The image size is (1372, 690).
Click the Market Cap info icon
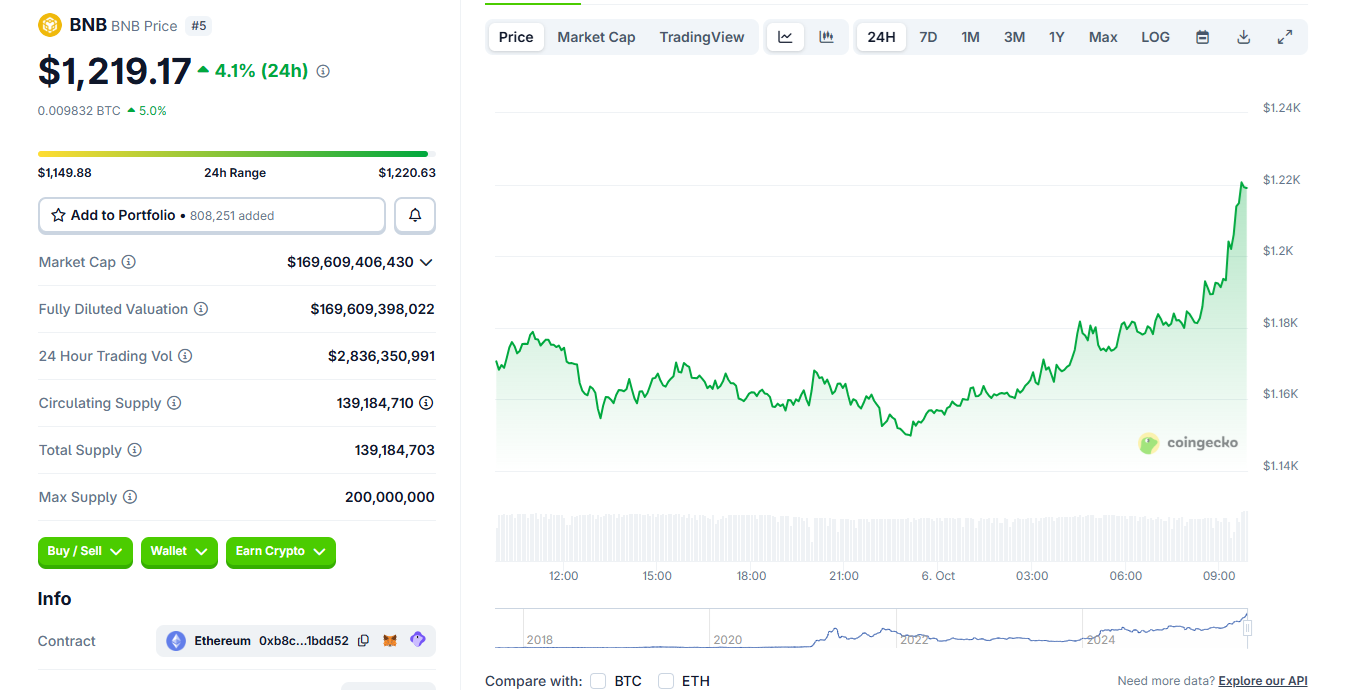point(129,262)
